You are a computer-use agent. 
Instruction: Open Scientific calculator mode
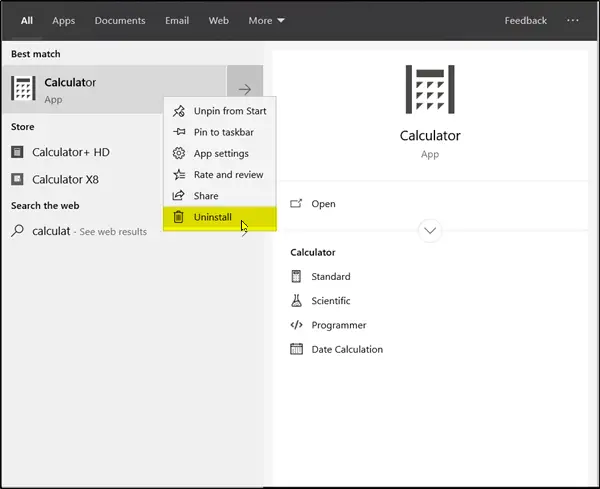point(330,301)
